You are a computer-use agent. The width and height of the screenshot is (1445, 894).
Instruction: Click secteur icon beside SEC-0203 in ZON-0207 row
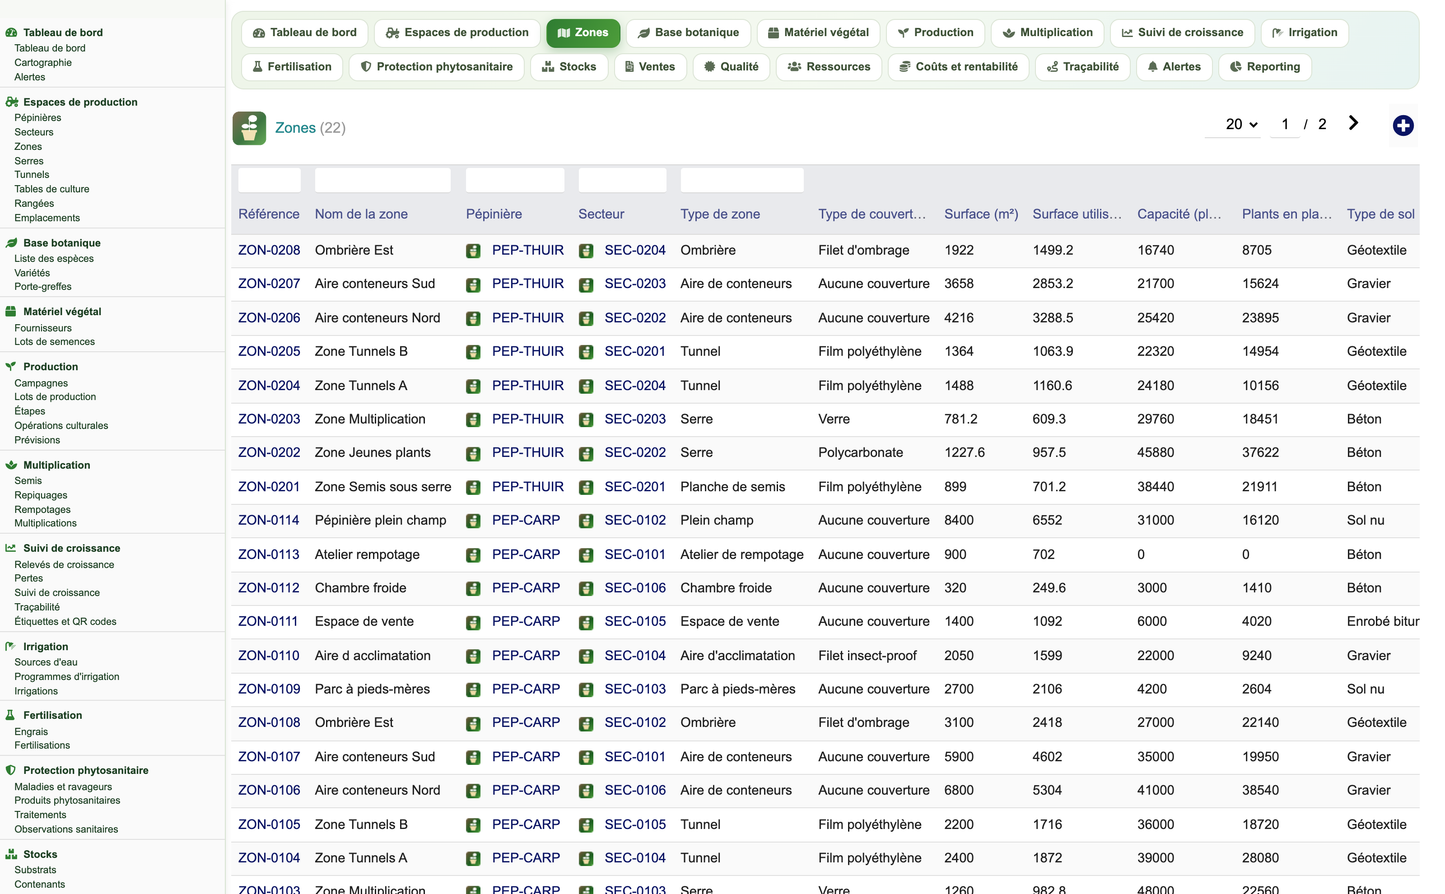586,285
